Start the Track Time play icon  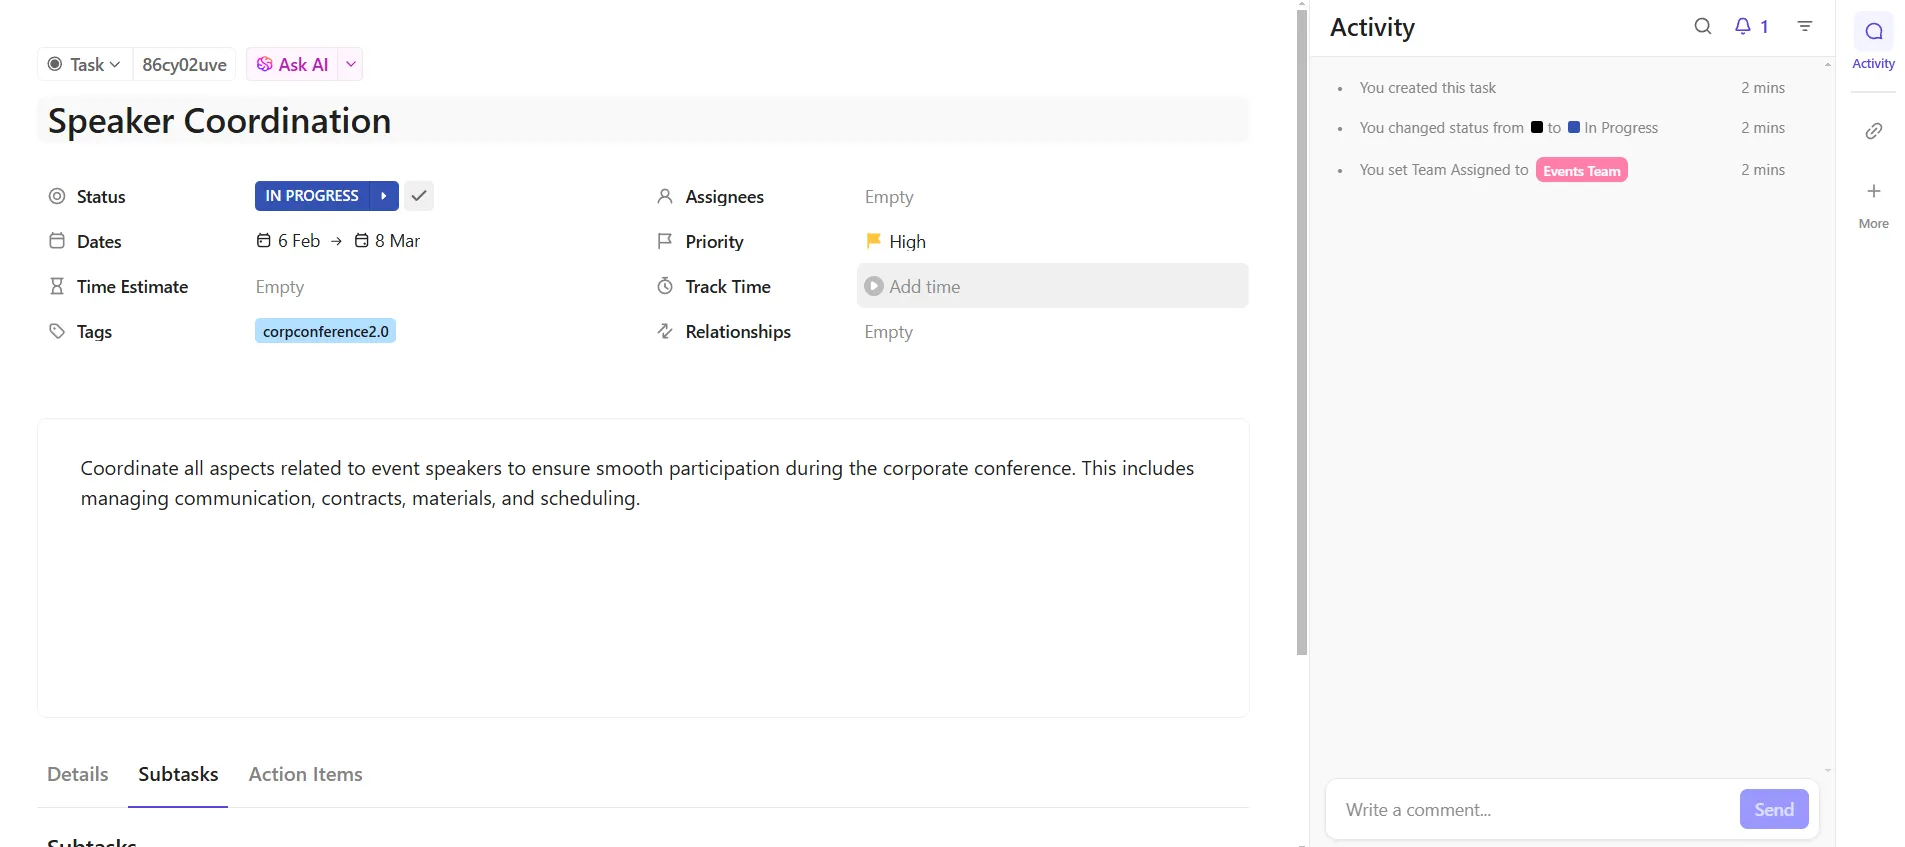(x=874, y=286)
